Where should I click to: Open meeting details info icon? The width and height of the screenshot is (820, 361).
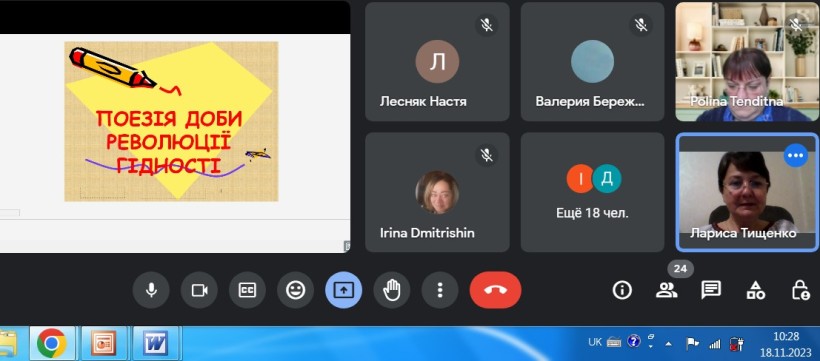[x=622, y=290]
